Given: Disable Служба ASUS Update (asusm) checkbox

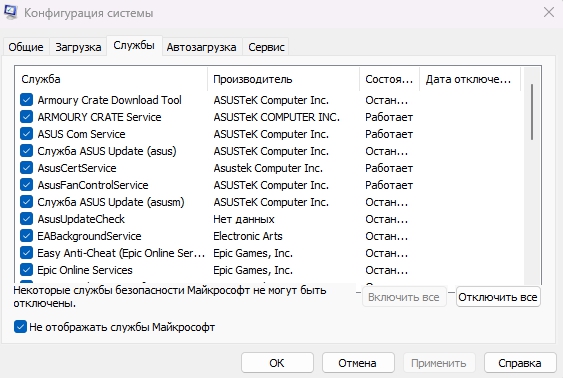Looking at the screenshot, I should pos(27,201).
